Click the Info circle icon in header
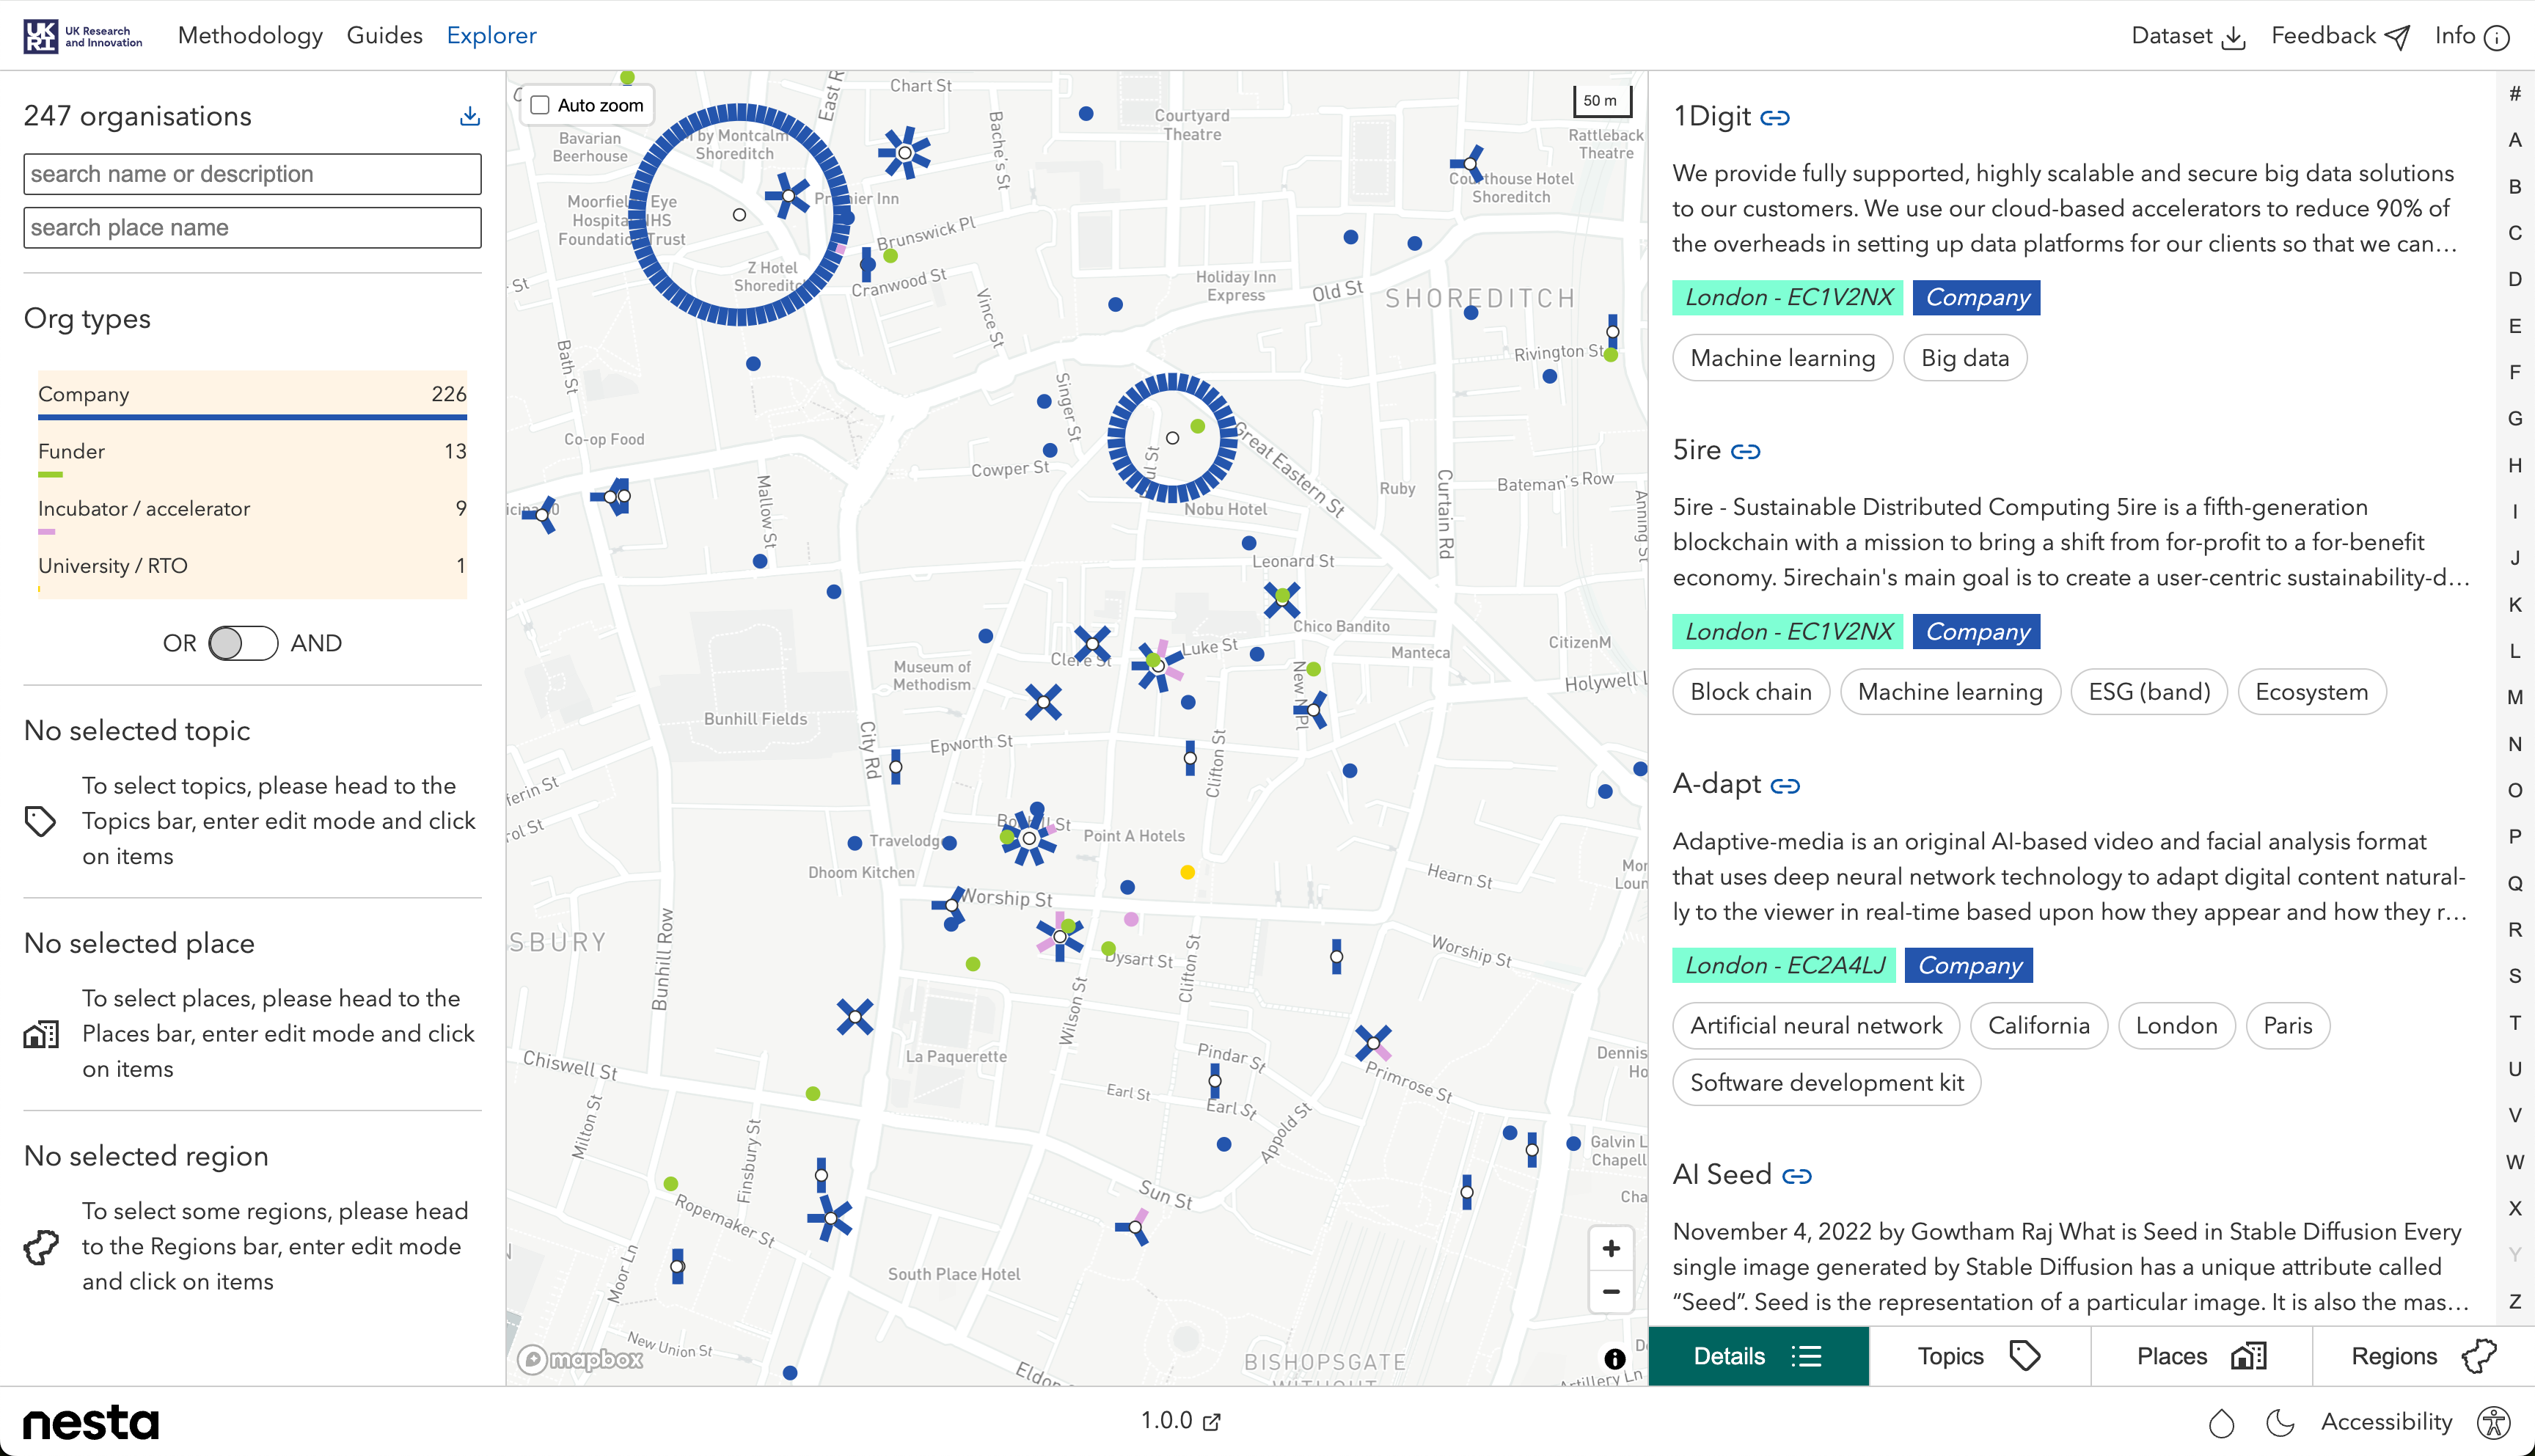This screenshot has width=2535, height=1456. pyautogui.click(x=2497, y=37)
